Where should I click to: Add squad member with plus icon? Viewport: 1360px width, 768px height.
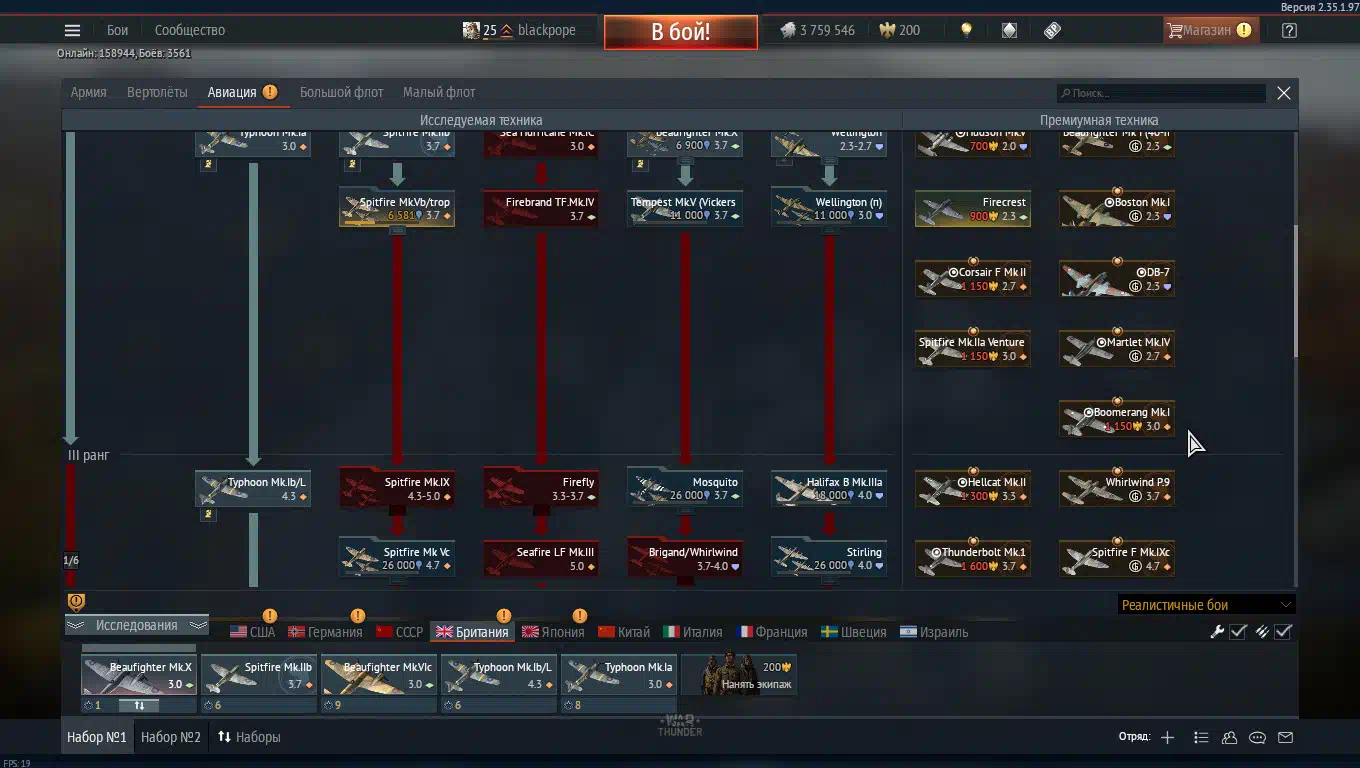[x=1167, y=737]
